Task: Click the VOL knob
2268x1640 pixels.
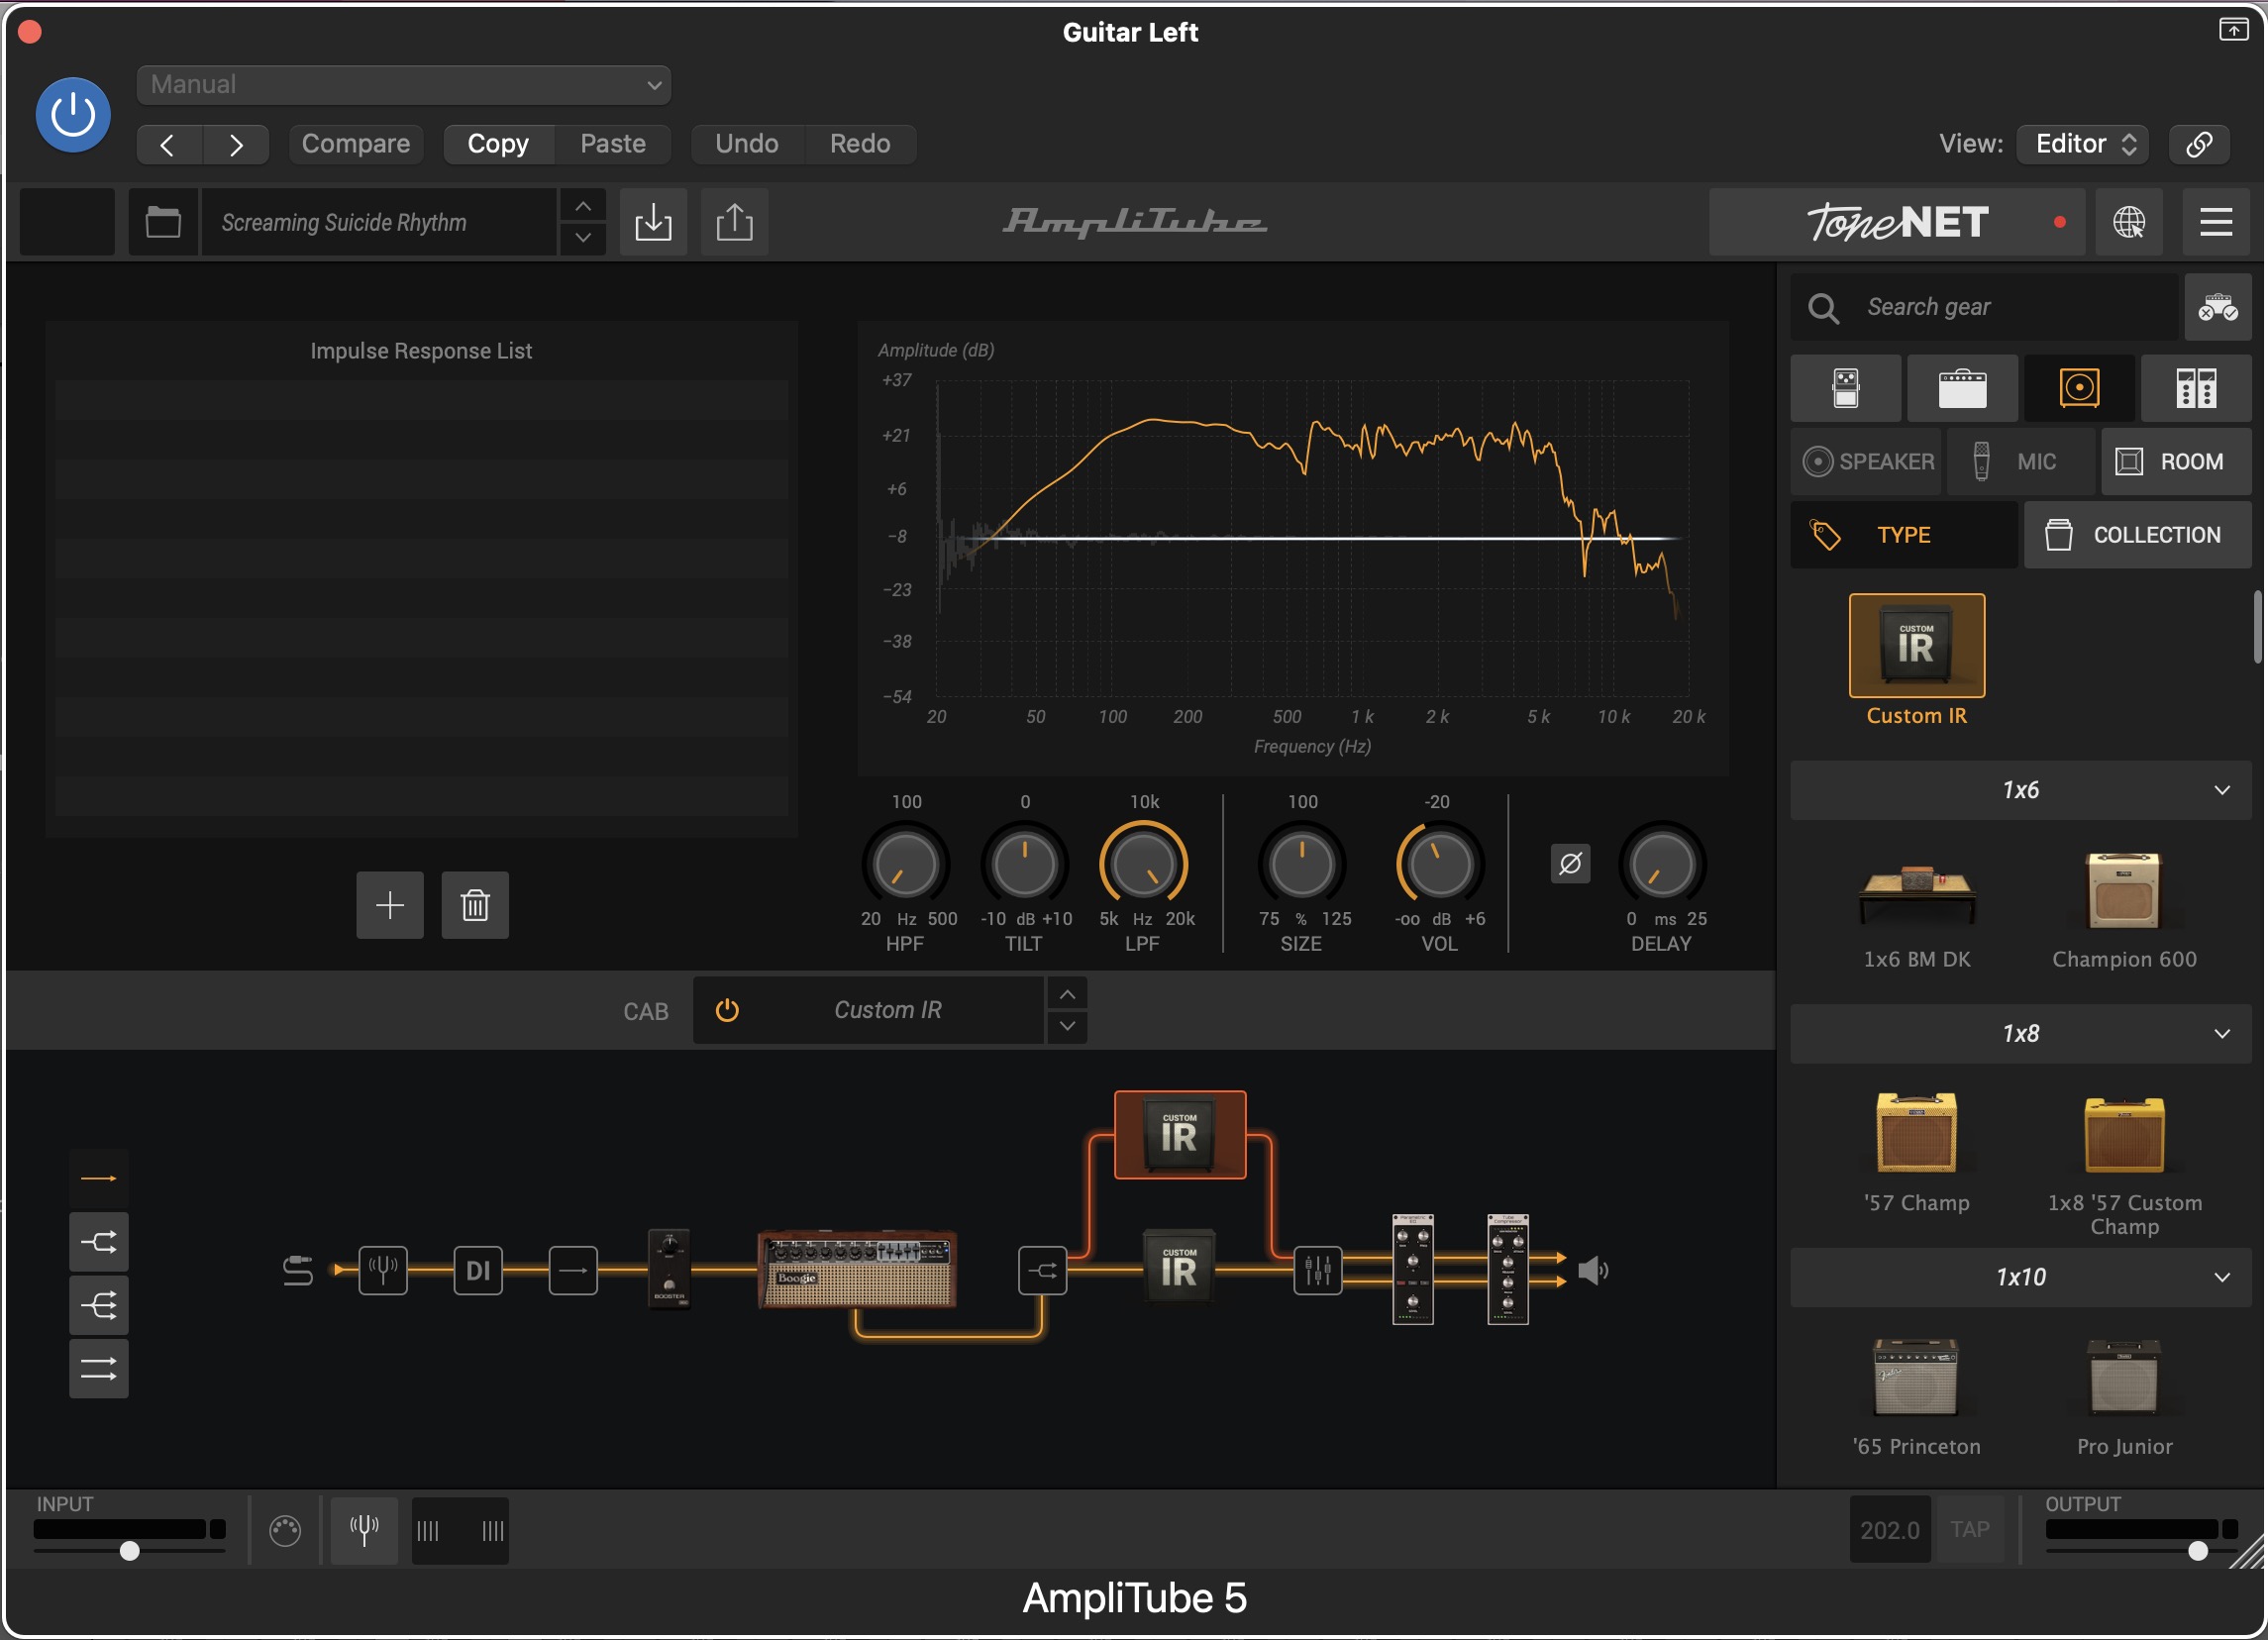Action: [x=1439, y=865]
